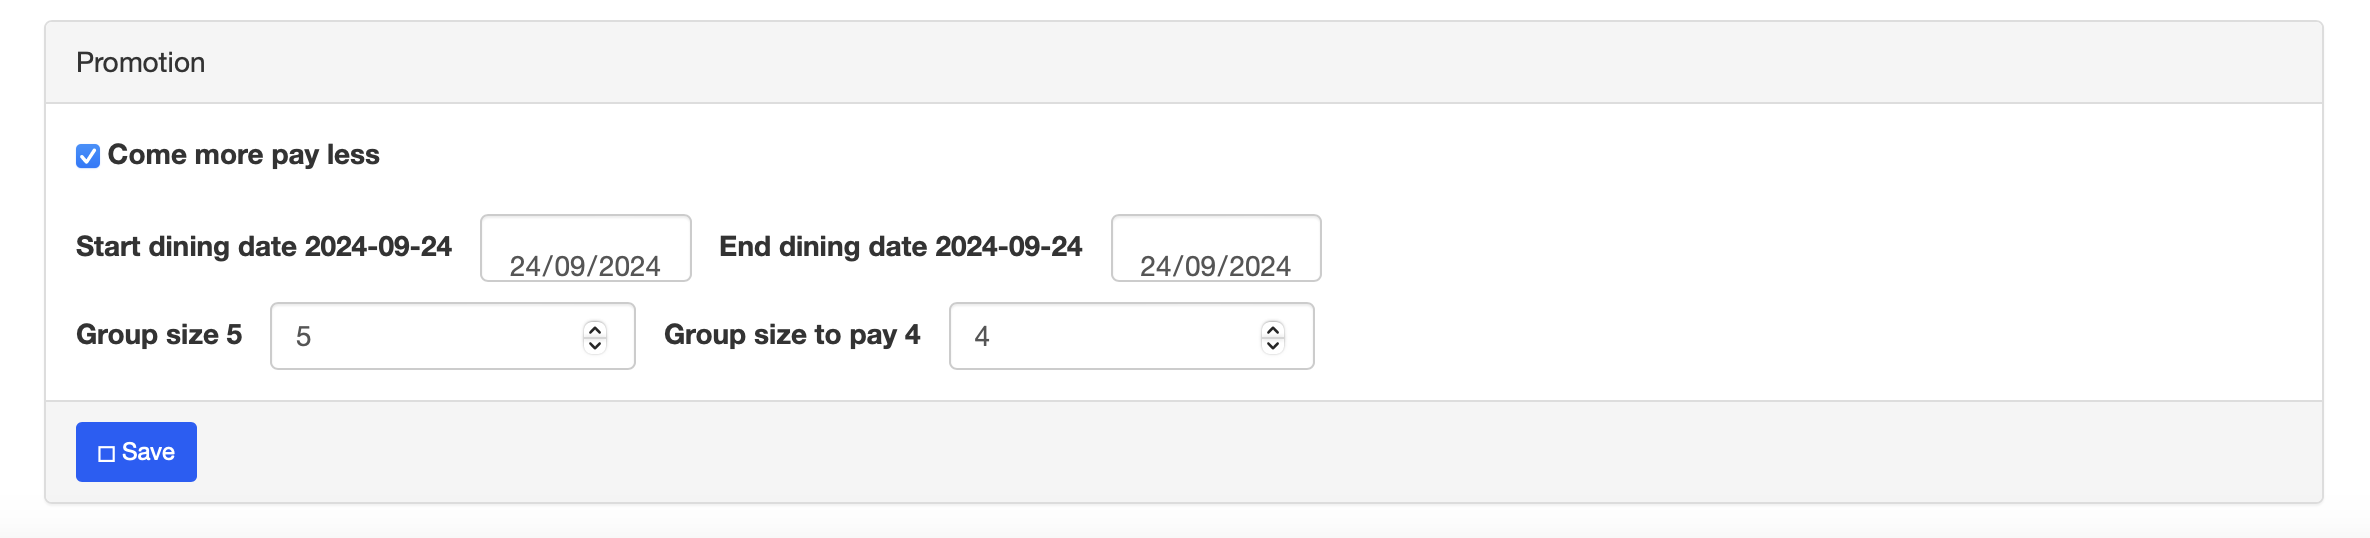Select the month part of the end date

(1200, 266)
